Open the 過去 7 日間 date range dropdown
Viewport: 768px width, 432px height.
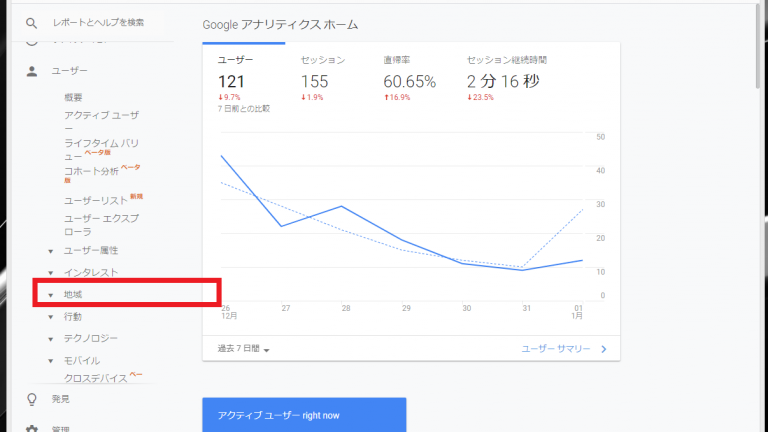tap(243, 349)
